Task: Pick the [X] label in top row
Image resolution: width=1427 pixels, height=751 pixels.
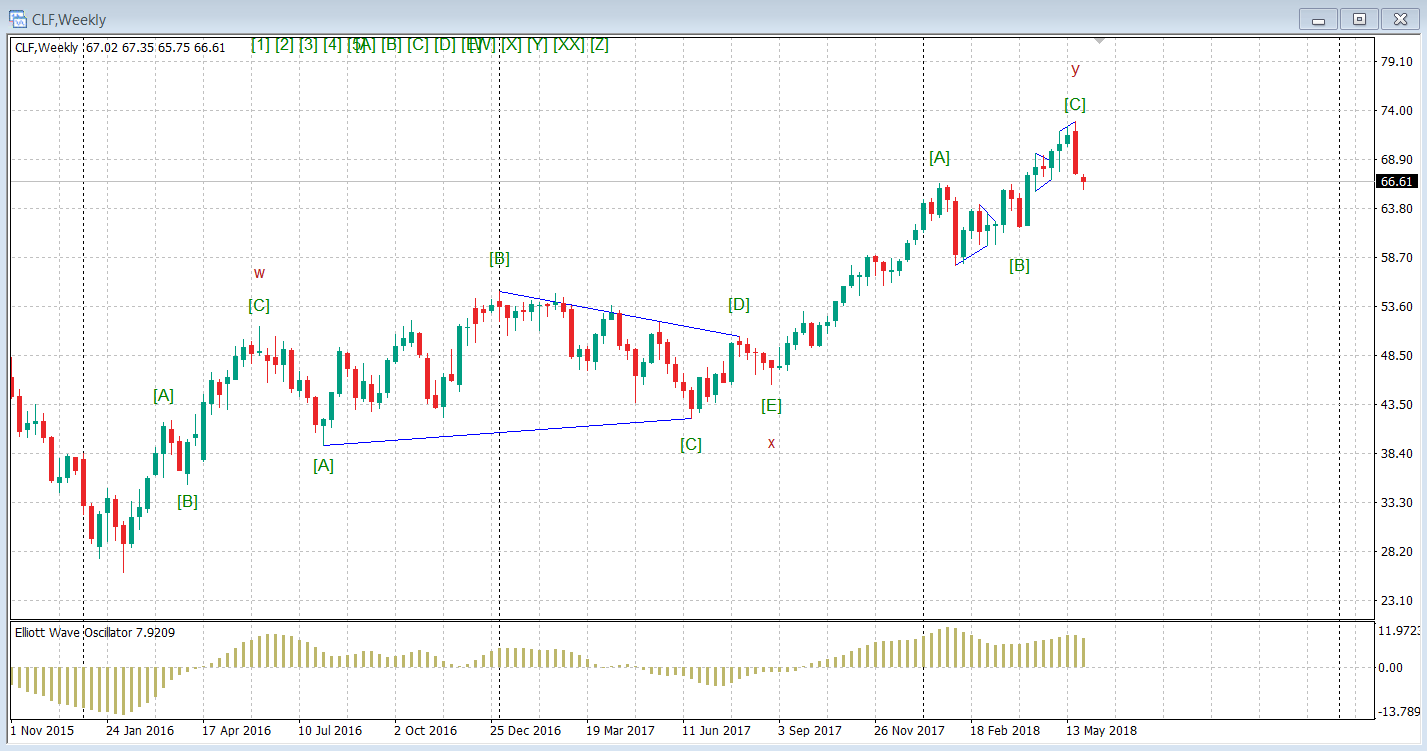Action: 512,45
